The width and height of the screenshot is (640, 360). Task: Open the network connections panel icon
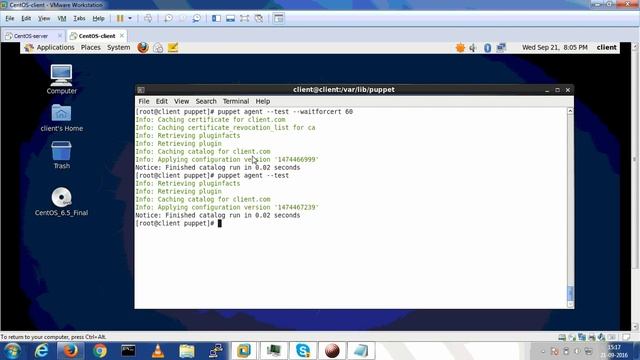(501, 48)
